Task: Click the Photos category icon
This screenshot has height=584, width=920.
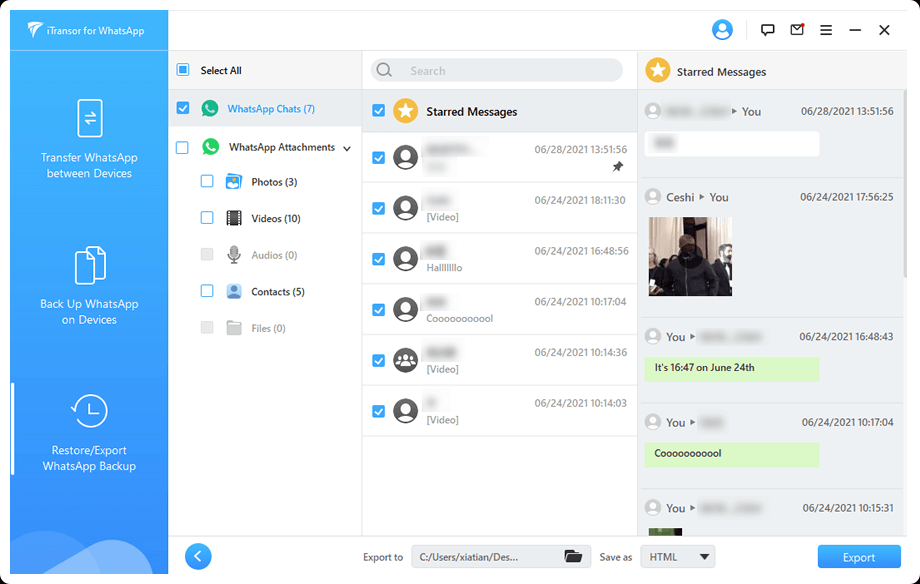Action: click(234, 181)
